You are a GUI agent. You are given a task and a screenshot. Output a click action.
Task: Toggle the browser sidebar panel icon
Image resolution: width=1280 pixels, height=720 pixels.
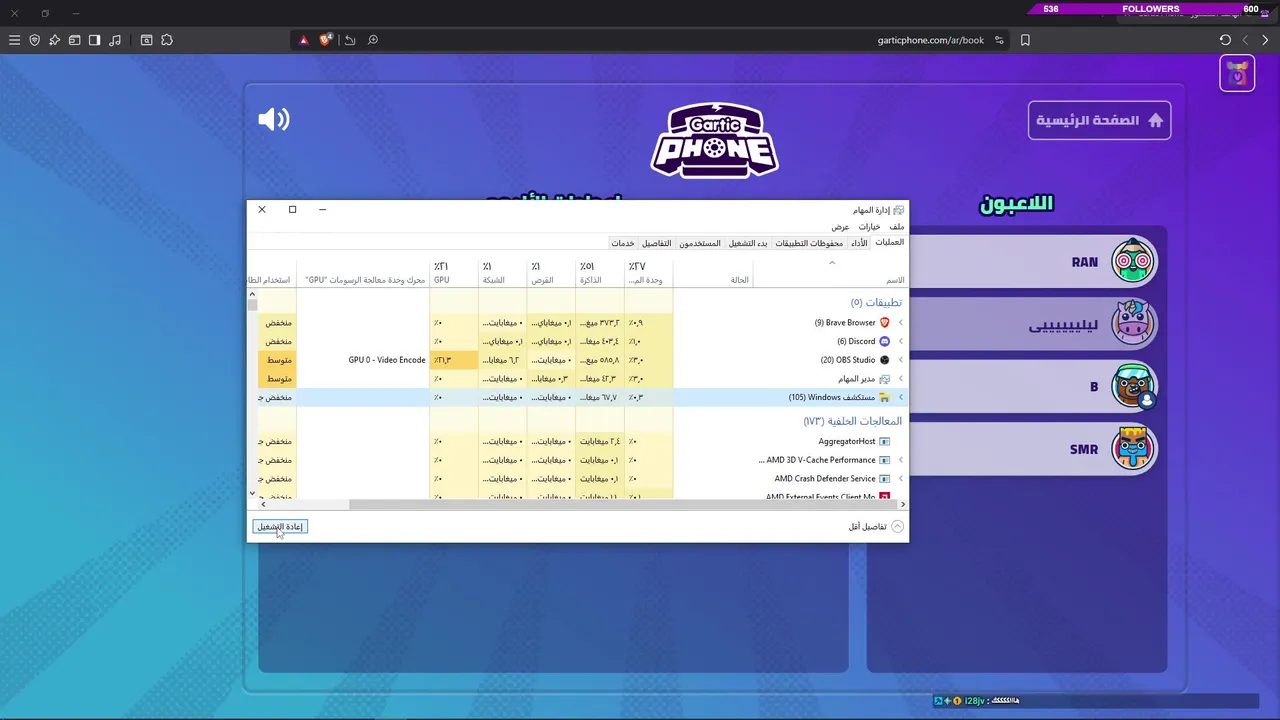(x=94, y=40)
